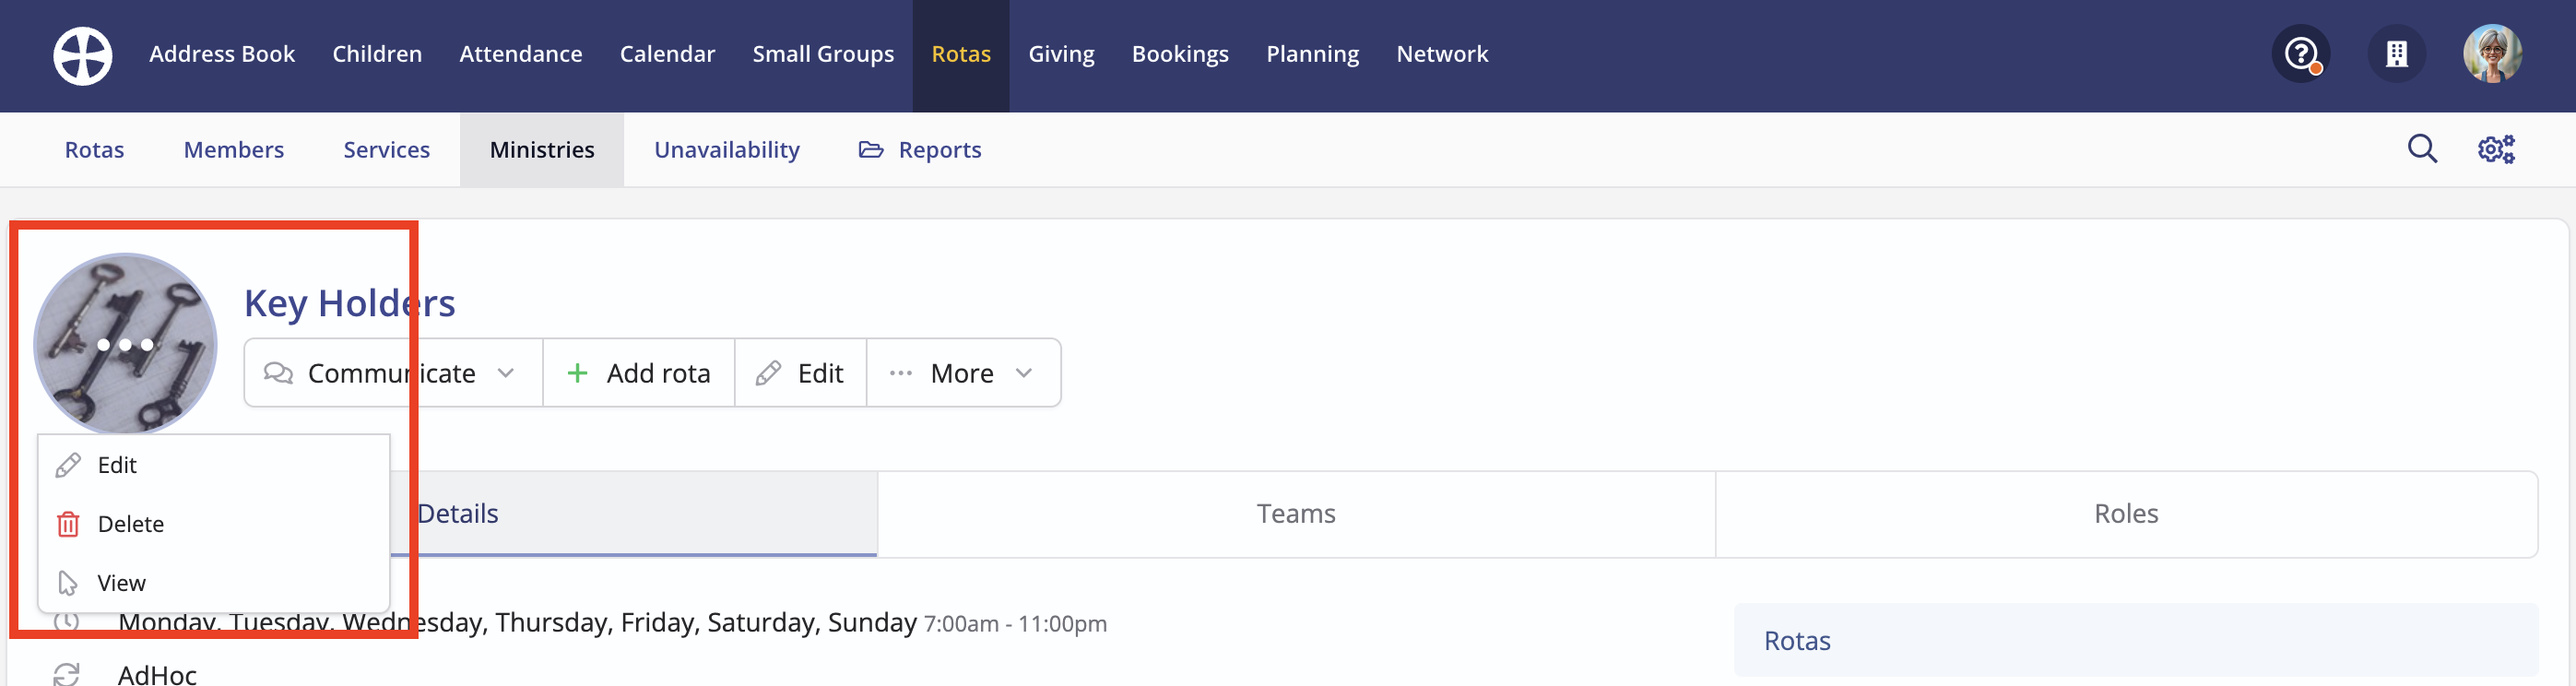Open the user profile avatar
The image size is (2576, 686).
[x=2492, y=54]
